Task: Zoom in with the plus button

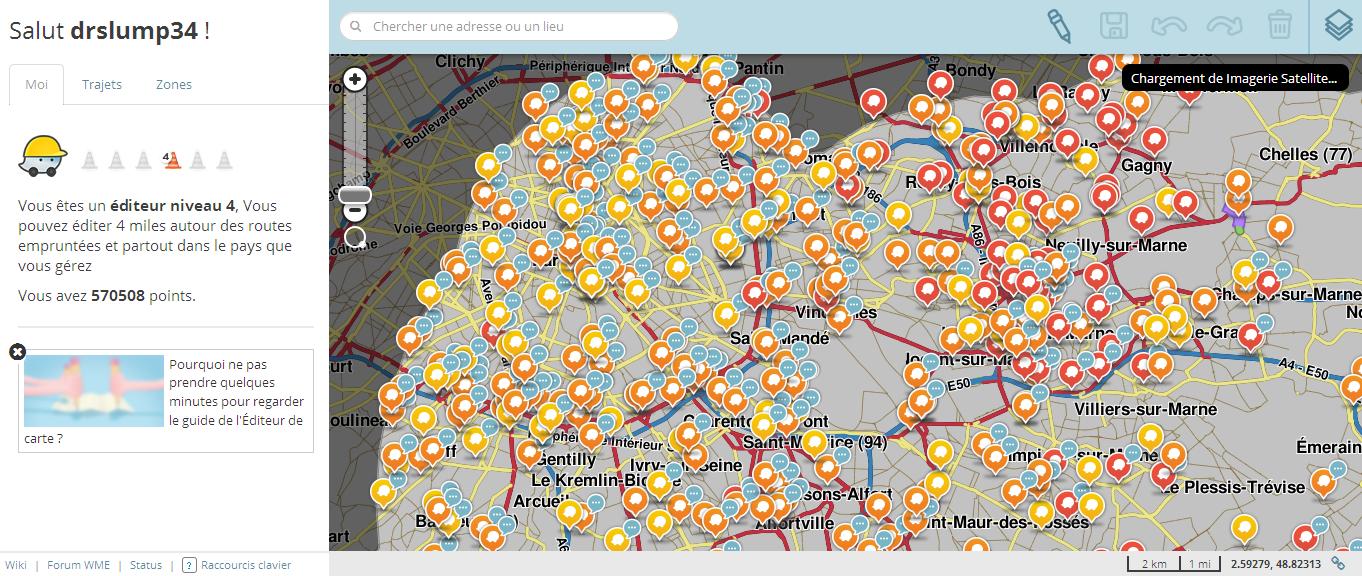Action: click(x=355, y=79)
